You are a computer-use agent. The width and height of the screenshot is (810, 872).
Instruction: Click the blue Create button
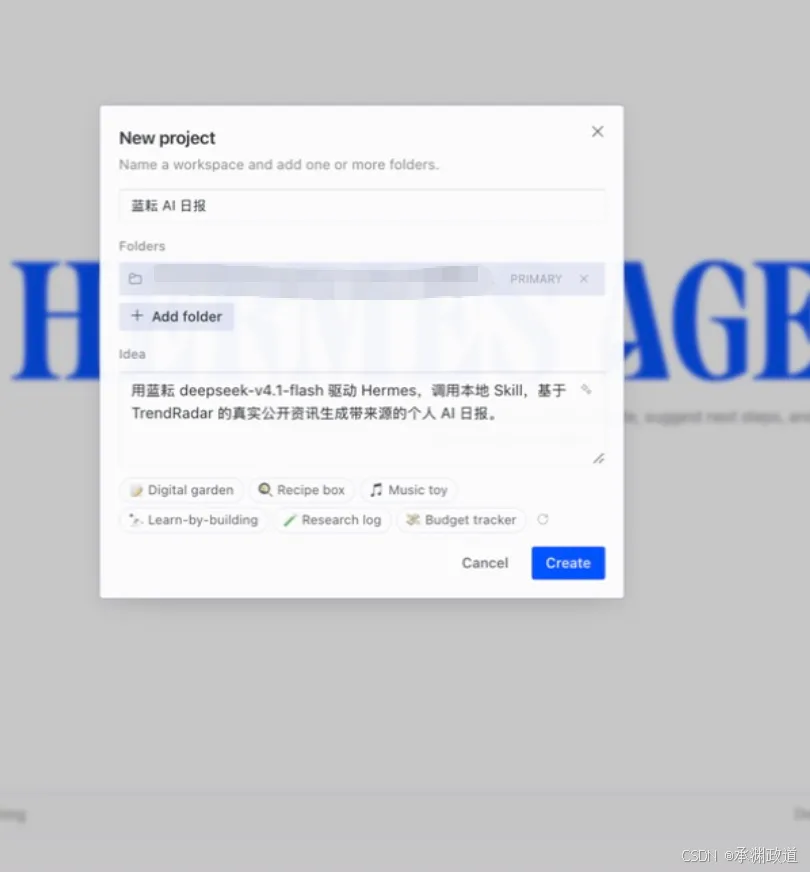click(568, 563)
